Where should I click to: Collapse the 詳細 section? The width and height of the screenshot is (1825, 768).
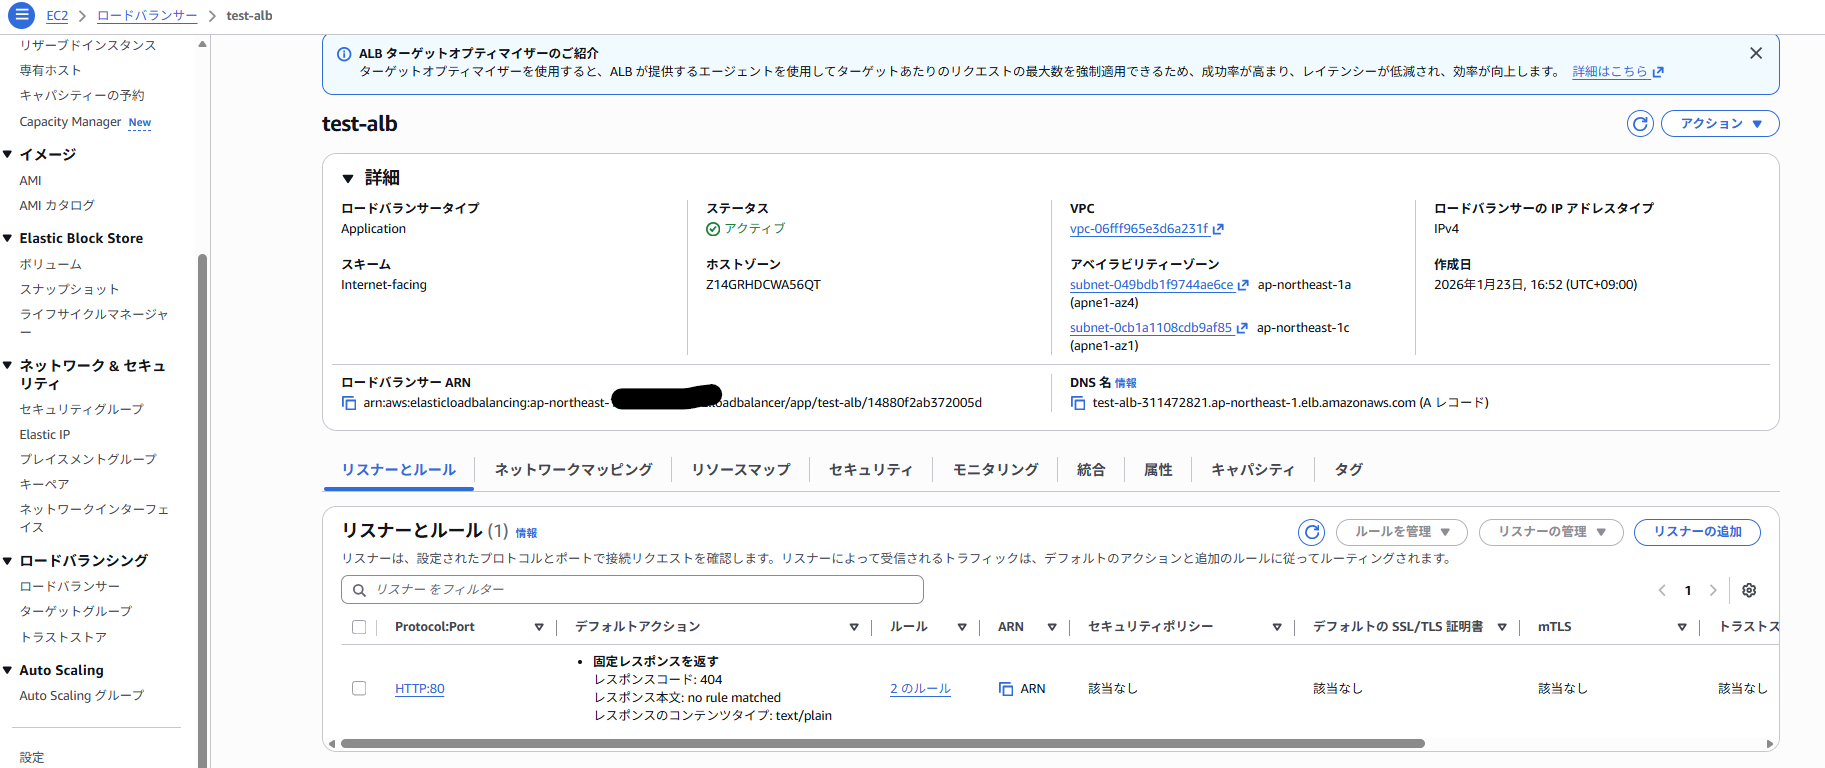tap(348, 178)
